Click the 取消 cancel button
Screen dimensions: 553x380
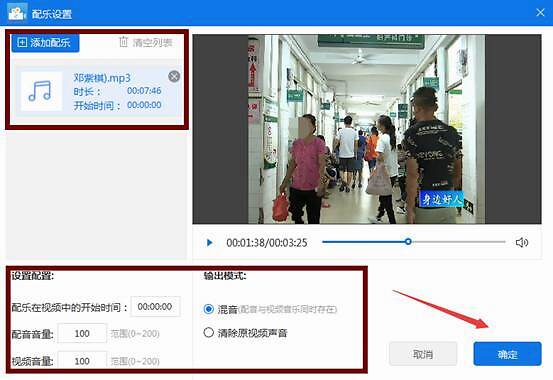click(x=423, y=354)
